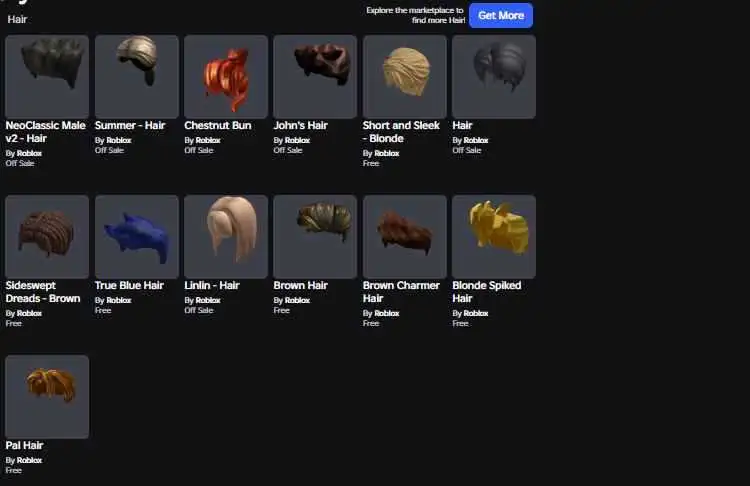Click Roblox creator link under Chestnut Bun
Screen dimensions: 750x486
point(208,140)
